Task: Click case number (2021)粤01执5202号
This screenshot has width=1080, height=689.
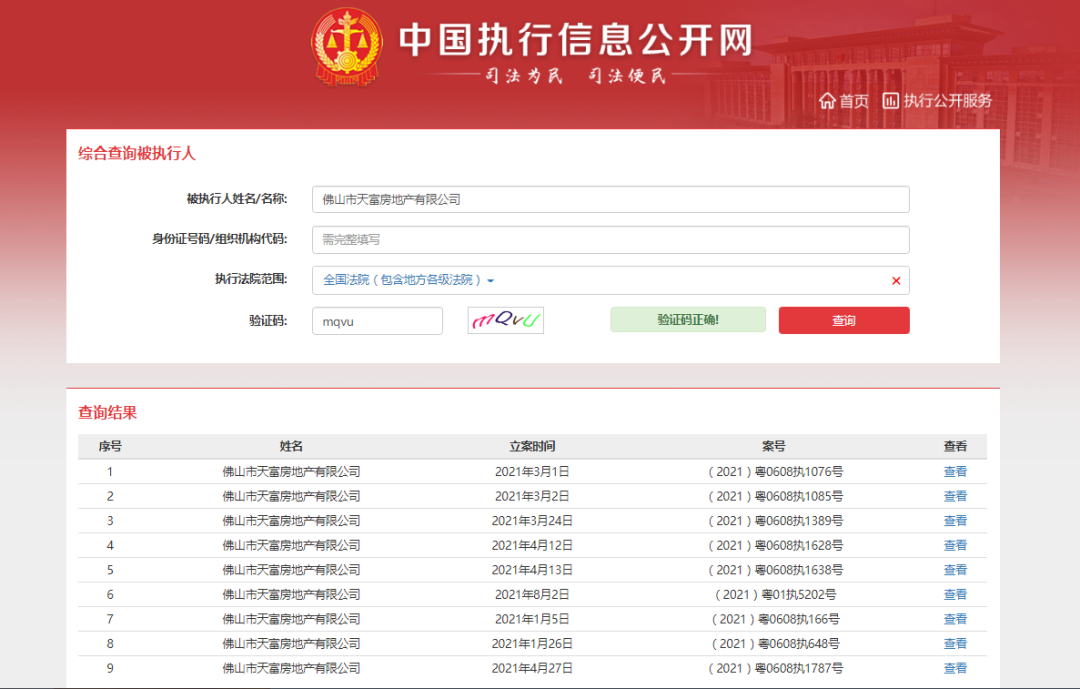Action: pos(776,595)
